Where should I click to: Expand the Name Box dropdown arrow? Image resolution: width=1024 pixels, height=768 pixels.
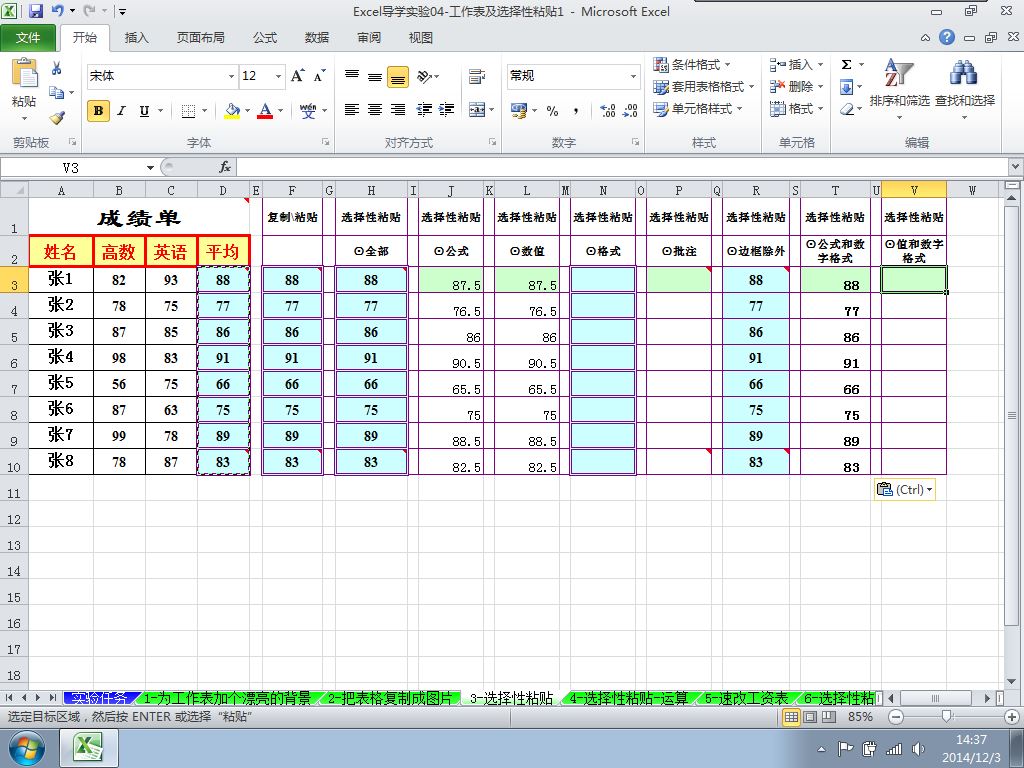pyautogui.click(x=150, y=168)
